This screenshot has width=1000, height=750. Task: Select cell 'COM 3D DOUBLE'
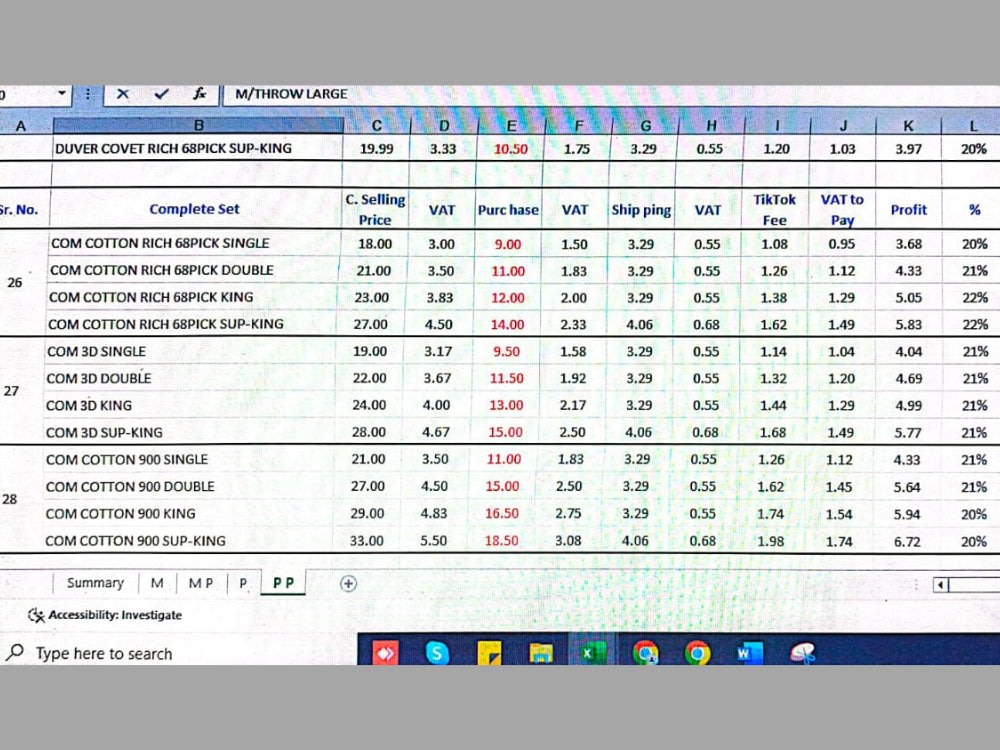(x=191, y=378)
